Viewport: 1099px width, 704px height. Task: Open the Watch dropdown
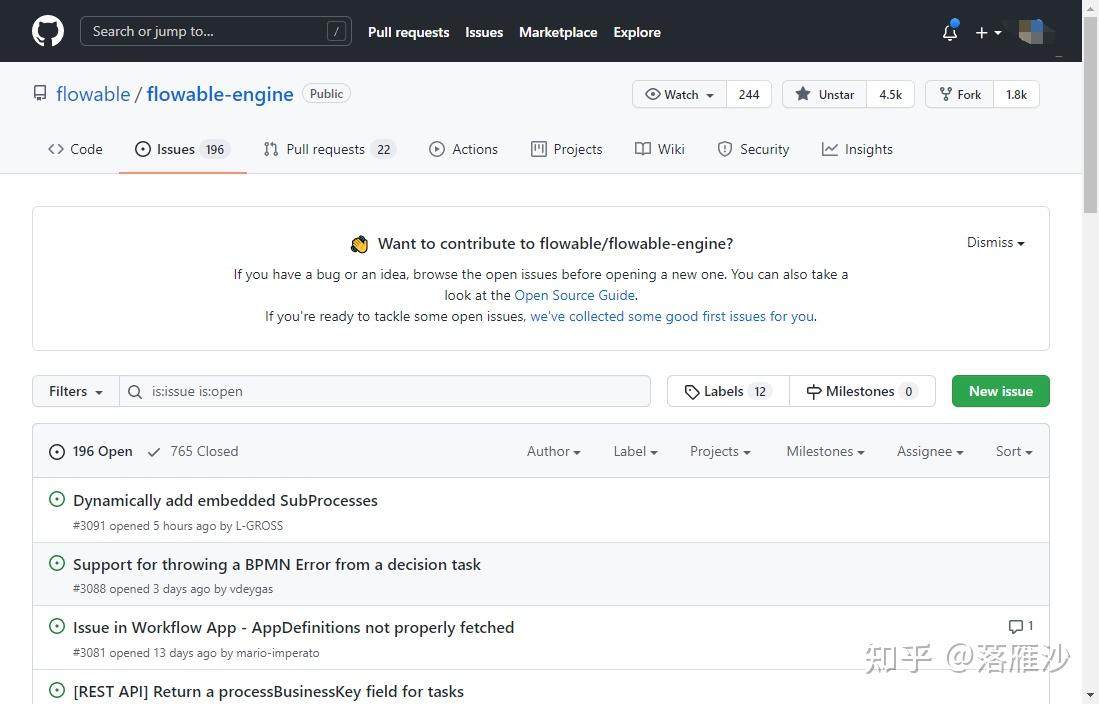(x=680, y=94)
